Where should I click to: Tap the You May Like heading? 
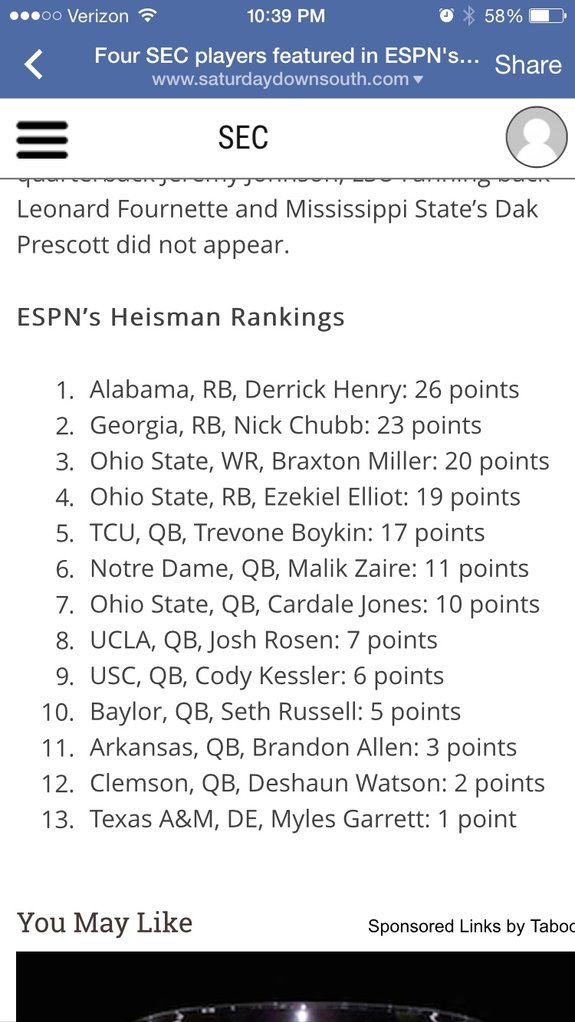pyautogui.click(x=104, y=924)
